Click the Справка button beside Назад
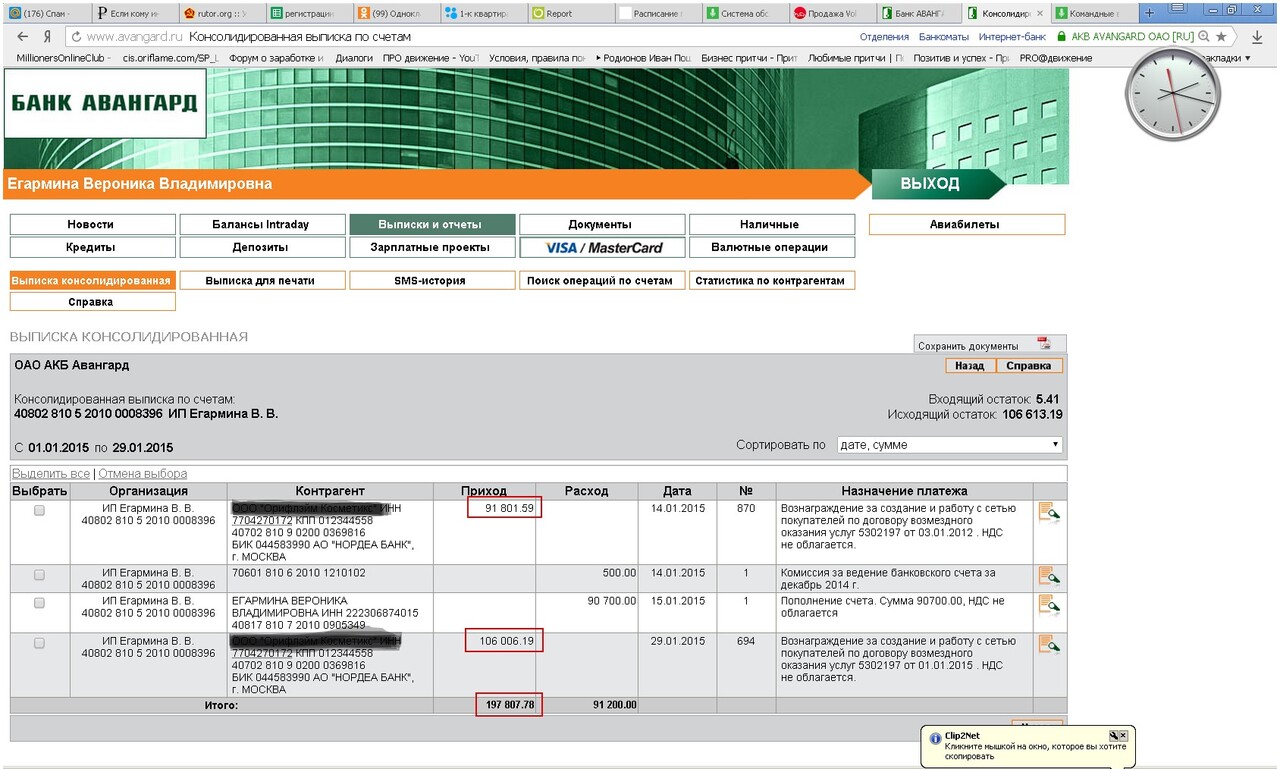Viewport: 1280px width, 769px height. (1028, 366)
